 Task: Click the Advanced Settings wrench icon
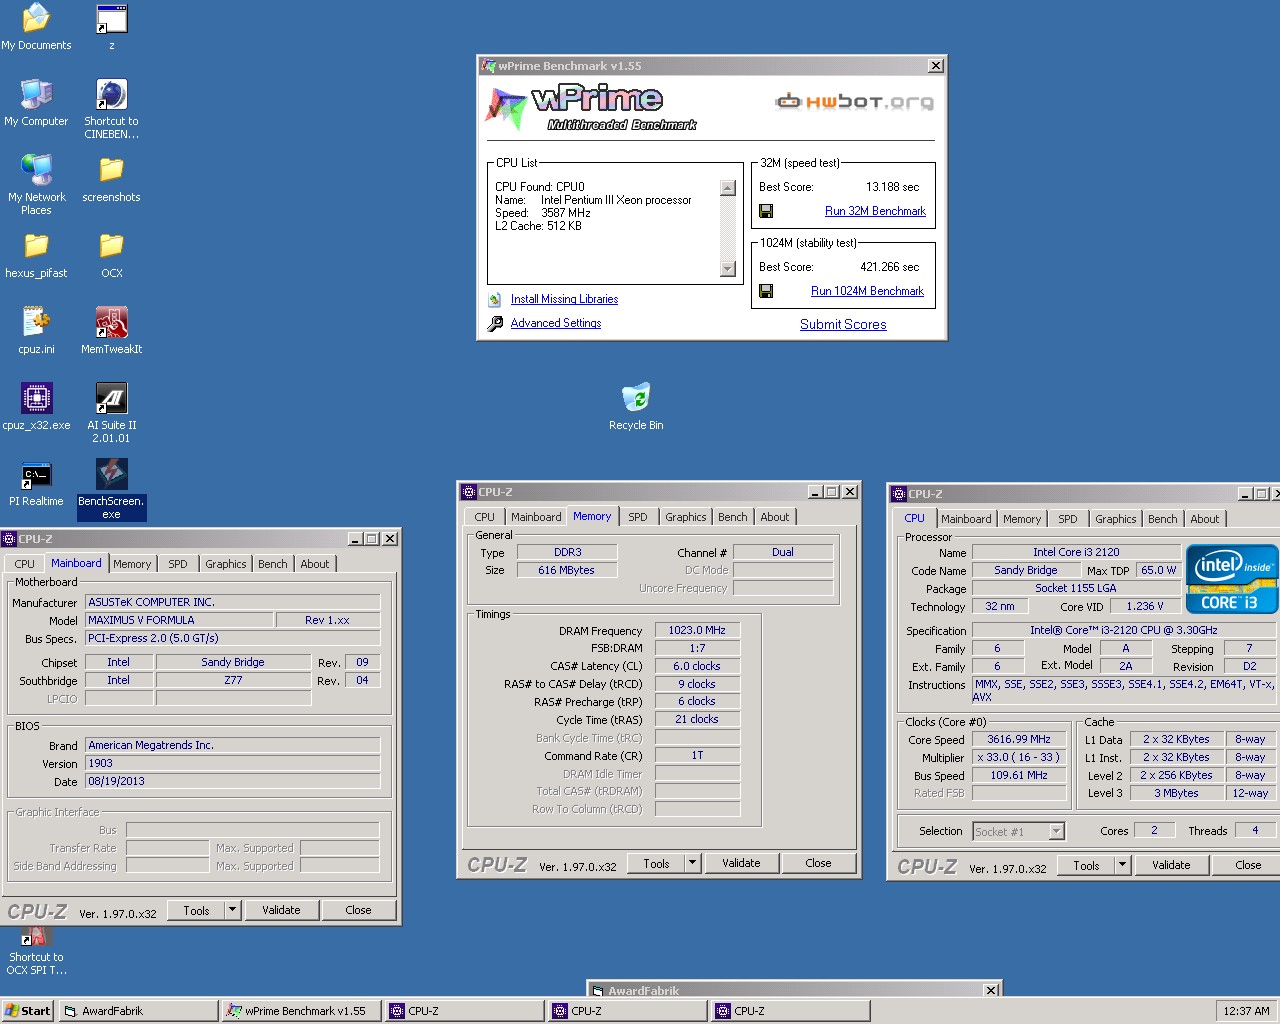pyautogui.click(x=495, y=323)
